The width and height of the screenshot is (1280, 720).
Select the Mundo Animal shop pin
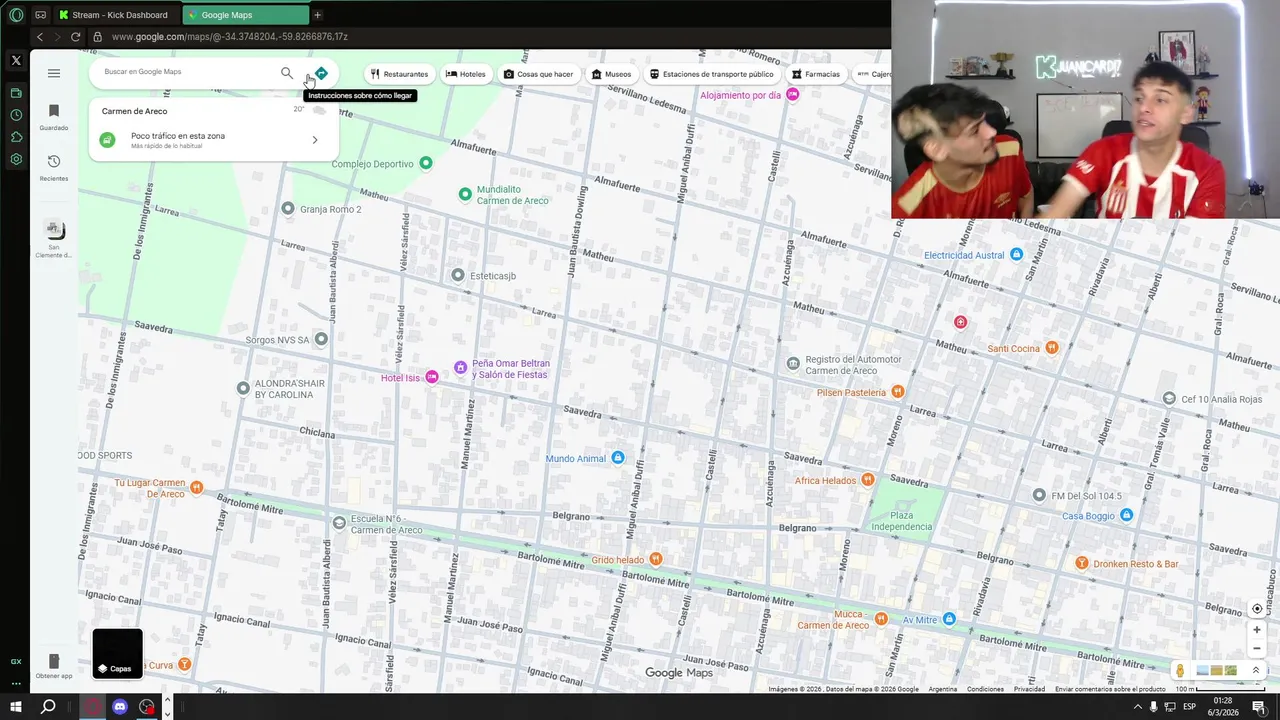(618, 458)
